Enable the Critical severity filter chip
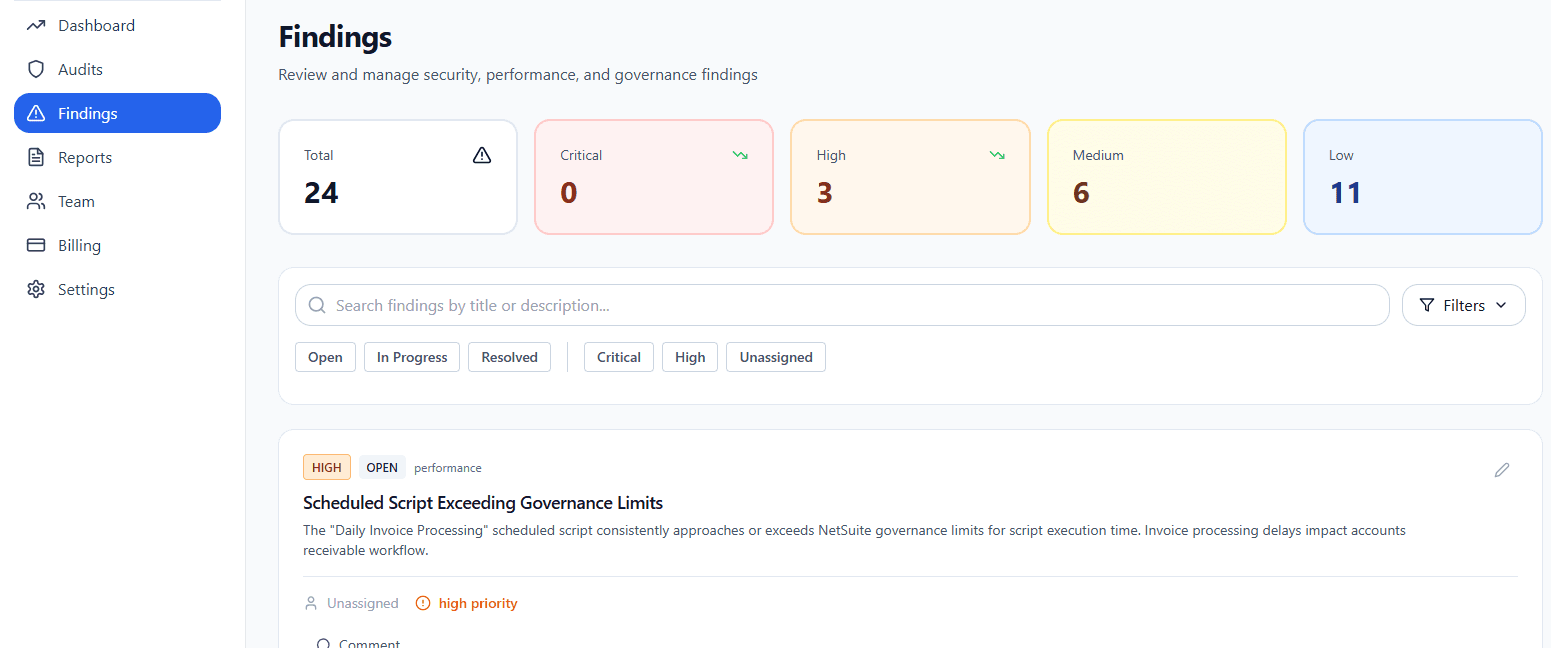The image size is (1551, 648). tap(619, 357)
